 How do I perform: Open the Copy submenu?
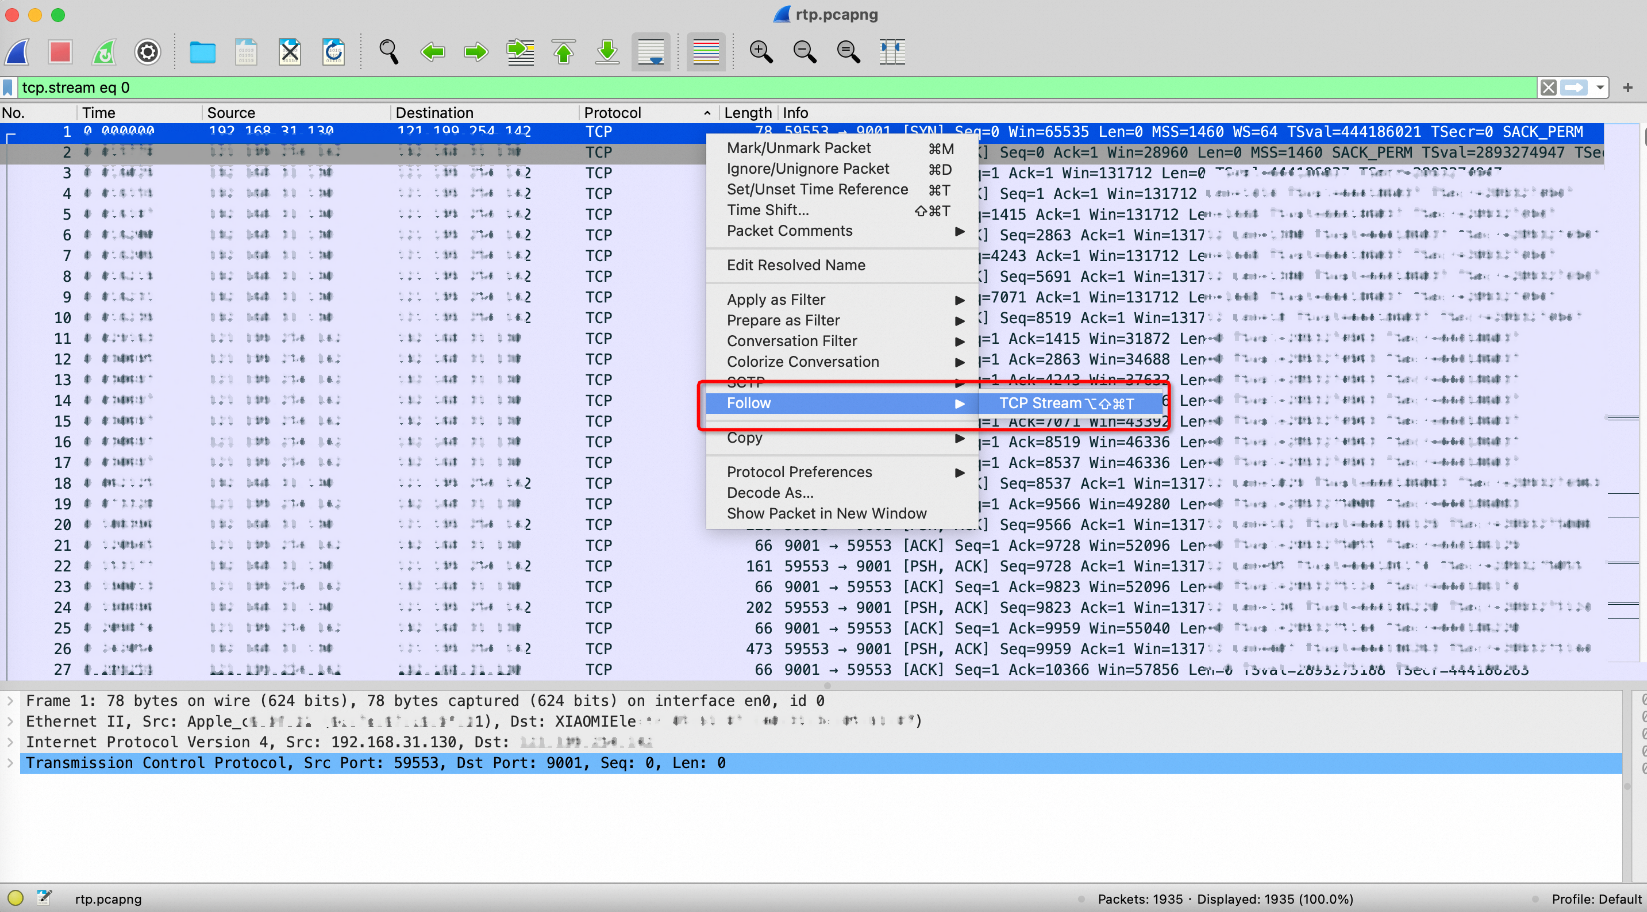pyautogui.click(x=841, y=438)
